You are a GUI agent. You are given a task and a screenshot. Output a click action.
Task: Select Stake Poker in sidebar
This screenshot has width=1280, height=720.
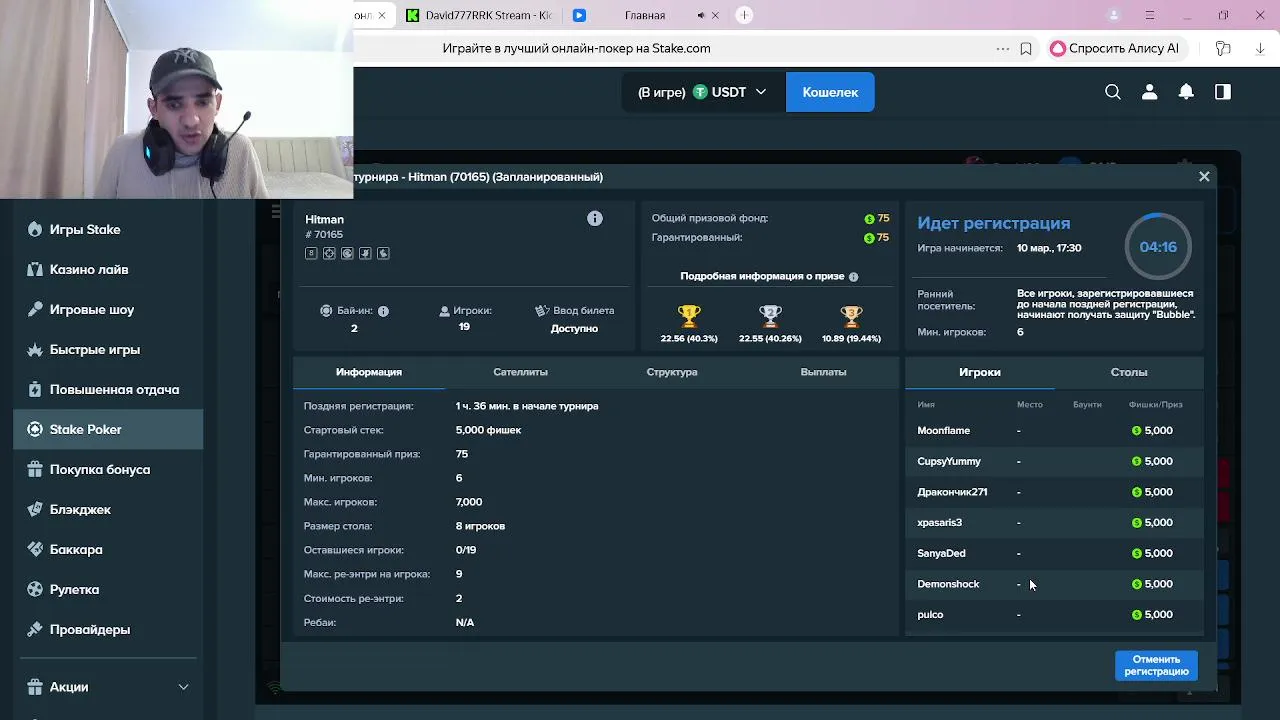tap(108, 429)
